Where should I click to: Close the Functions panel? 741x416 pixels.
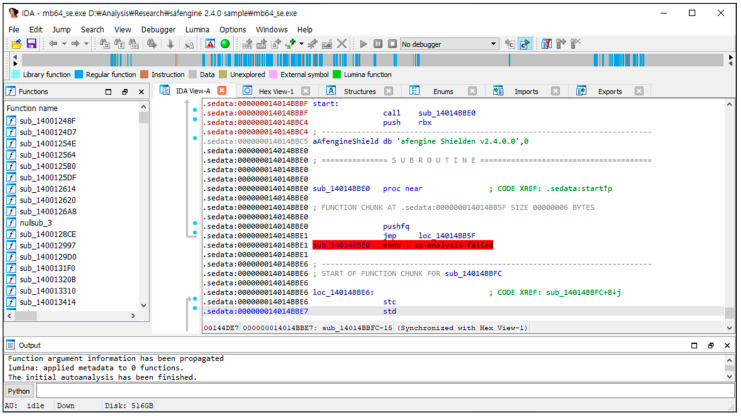click(141, 92)
